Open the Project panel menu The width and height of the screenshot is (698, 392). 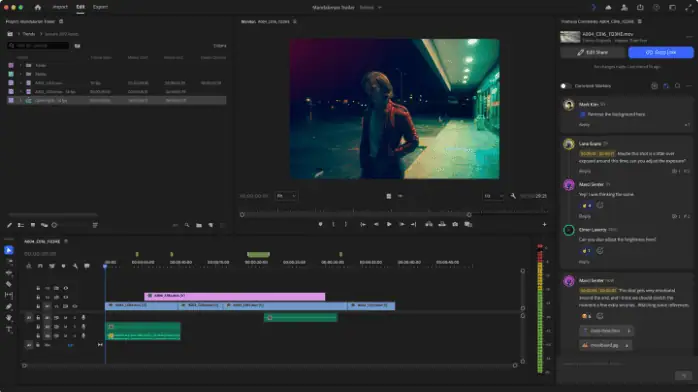tap(61, 21)
